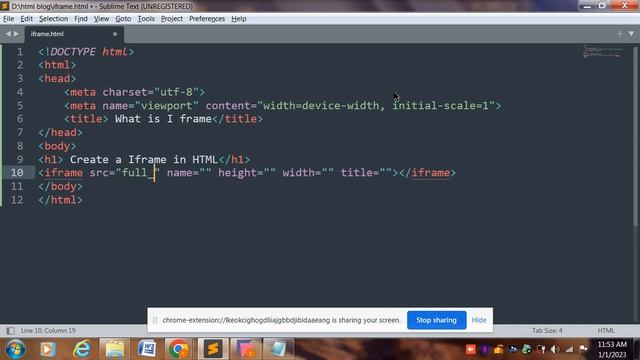Click line number 6 in gutter
640x360 pixels.
point(20,119)
